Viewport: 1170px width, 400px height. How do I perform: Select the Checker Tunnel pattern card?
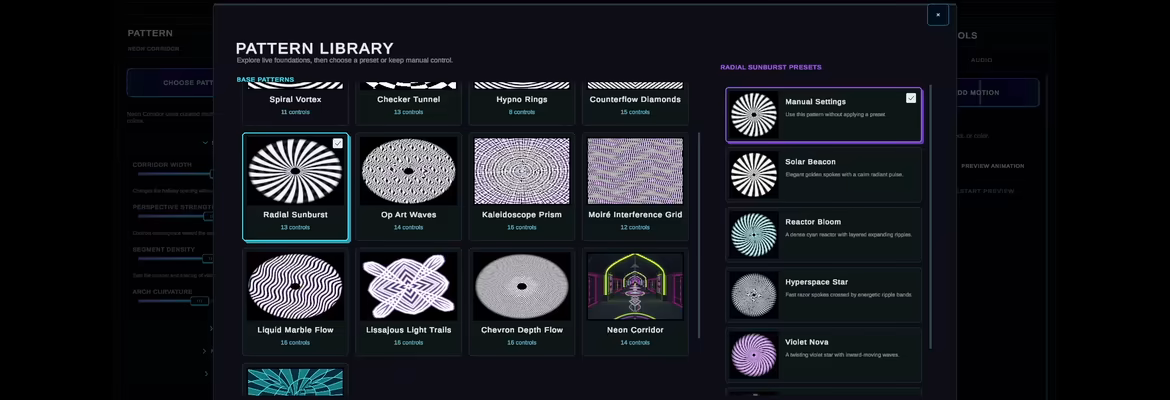click(408, 103)
